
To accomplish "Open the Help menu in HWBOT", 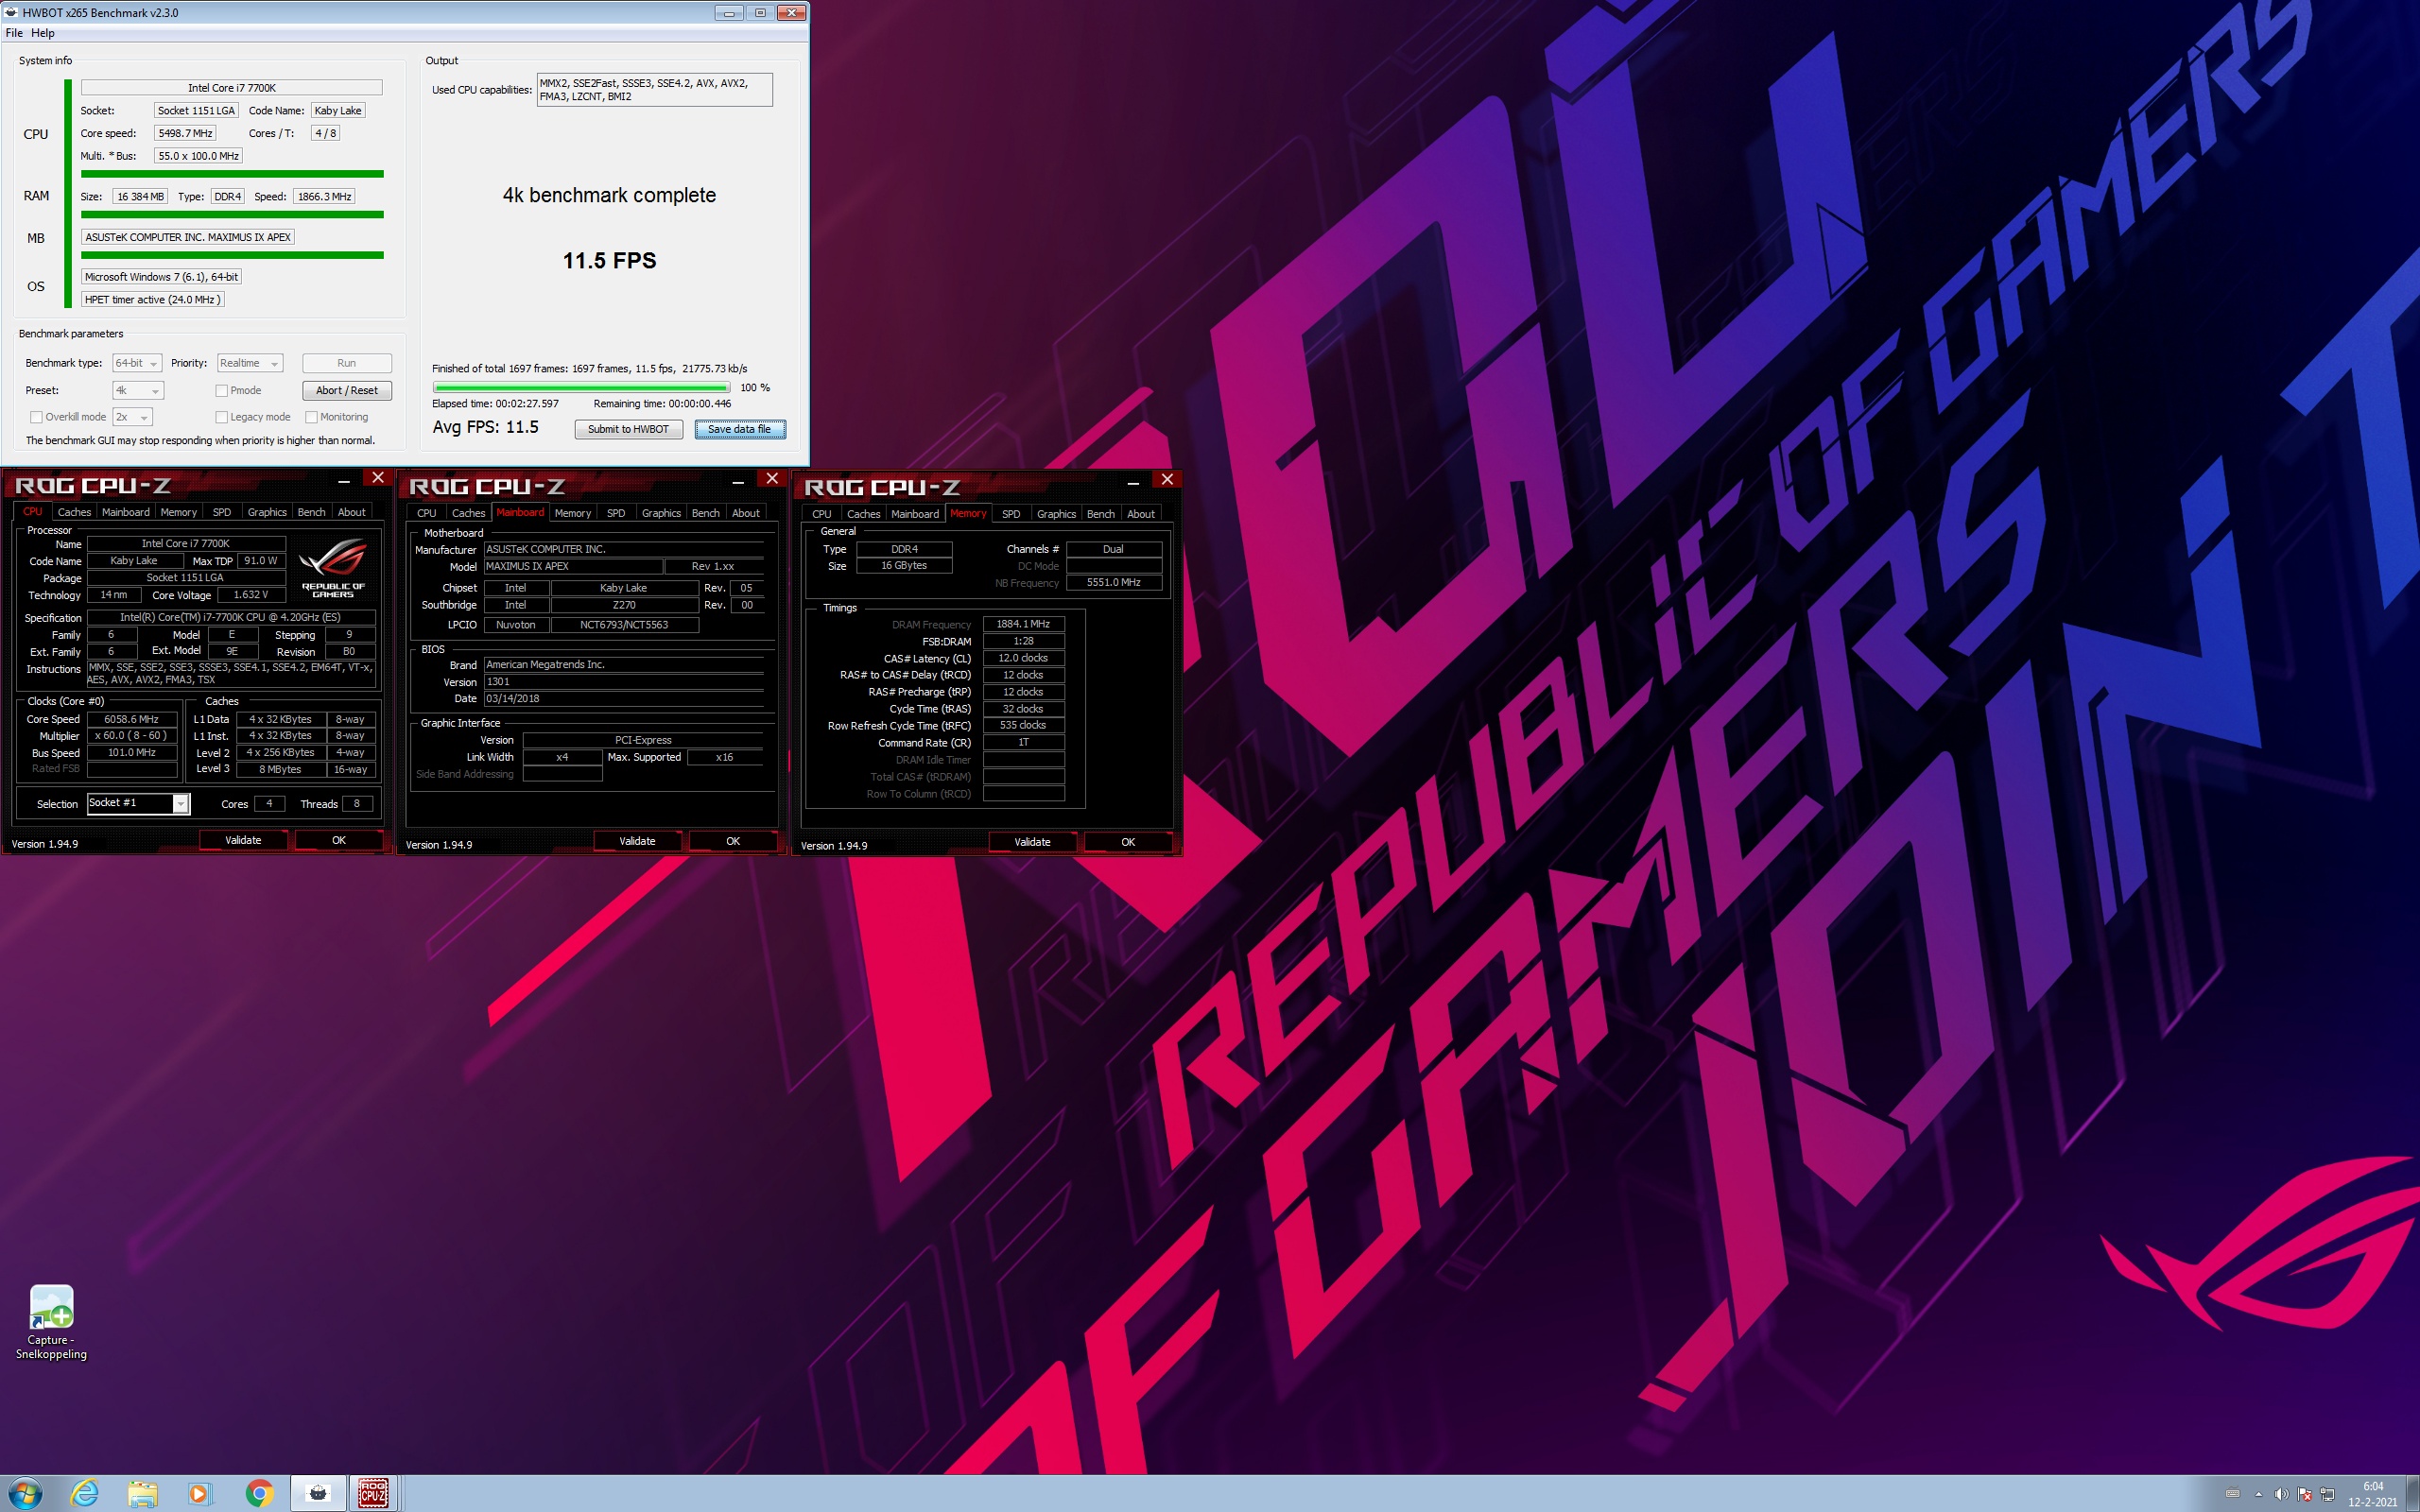I will [42, 33].
